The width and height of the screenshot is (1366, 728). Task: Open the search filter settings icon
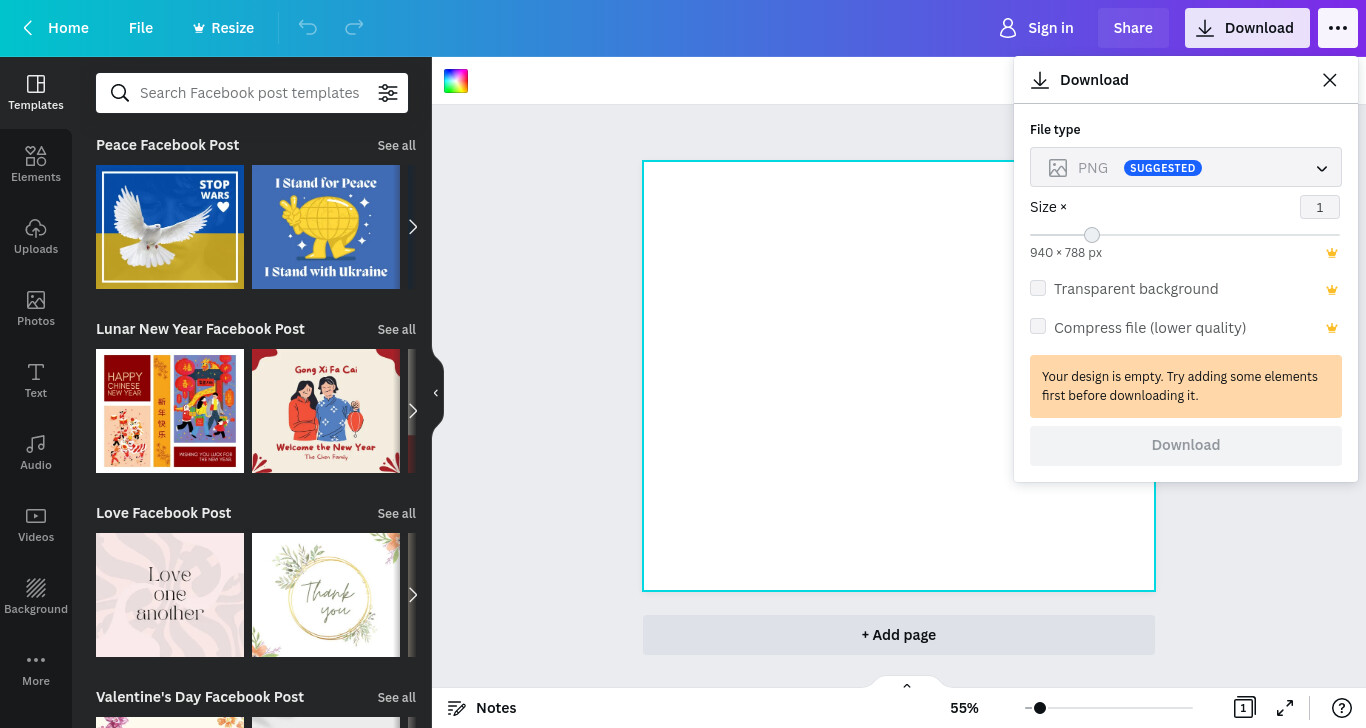(x=388, y=93)
